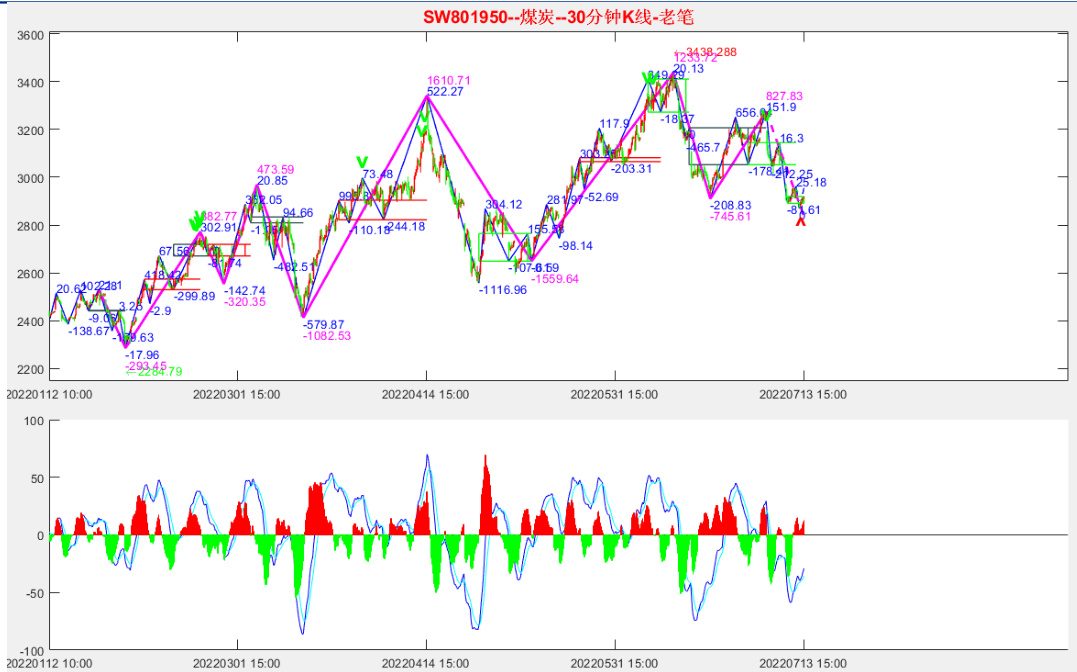This screenshot has width=1077, height=672.
Task: Select the magenta -745.61 label
Action: coord(730,216)
